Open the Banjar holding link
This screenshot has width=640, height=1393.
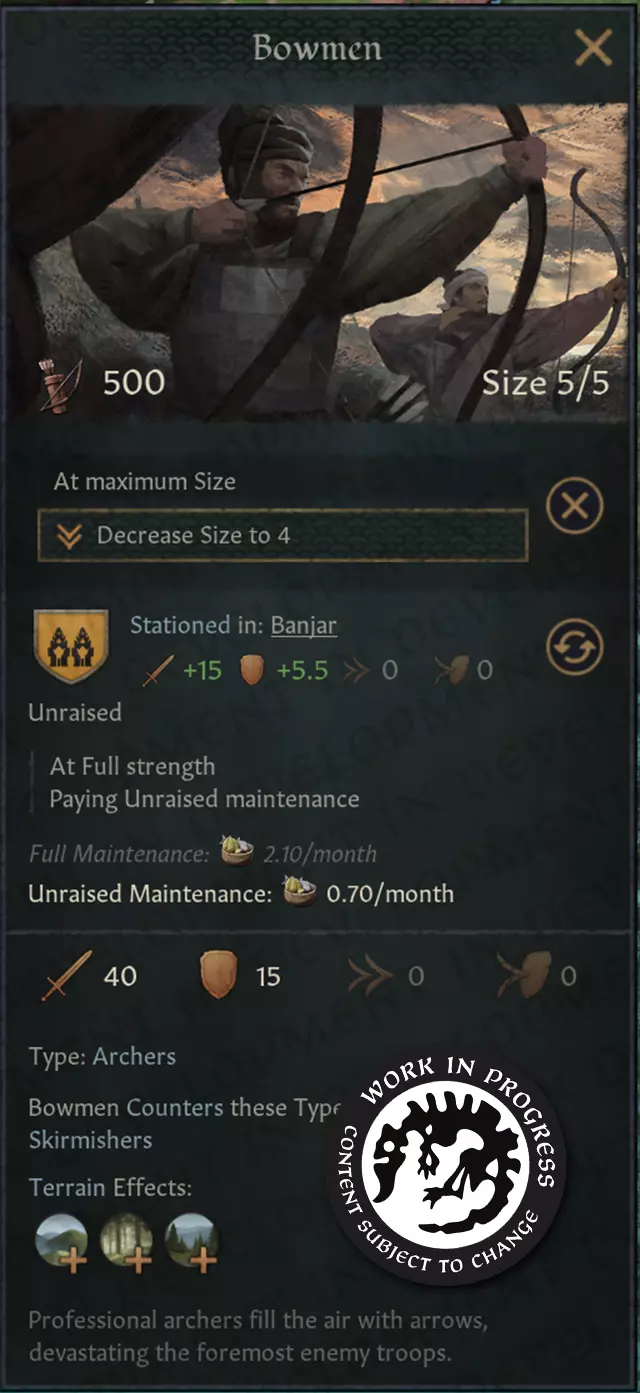303,625
